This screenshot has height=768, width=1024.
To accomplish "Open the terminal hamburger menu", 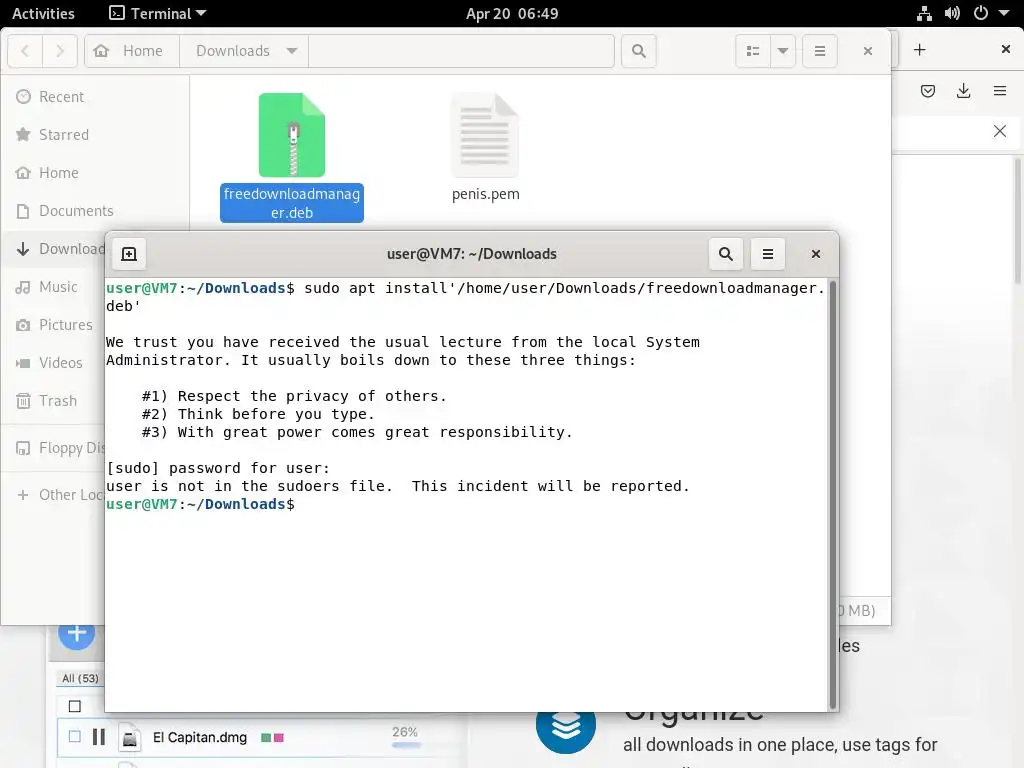I will (768, 254).
